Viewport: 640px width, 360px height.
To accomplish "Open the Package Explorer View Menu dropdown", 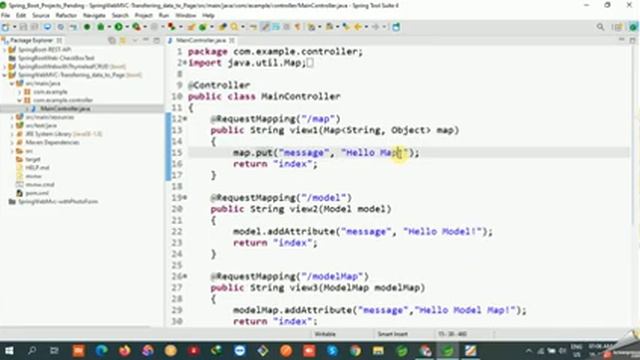I will click(x=135, y=40).
